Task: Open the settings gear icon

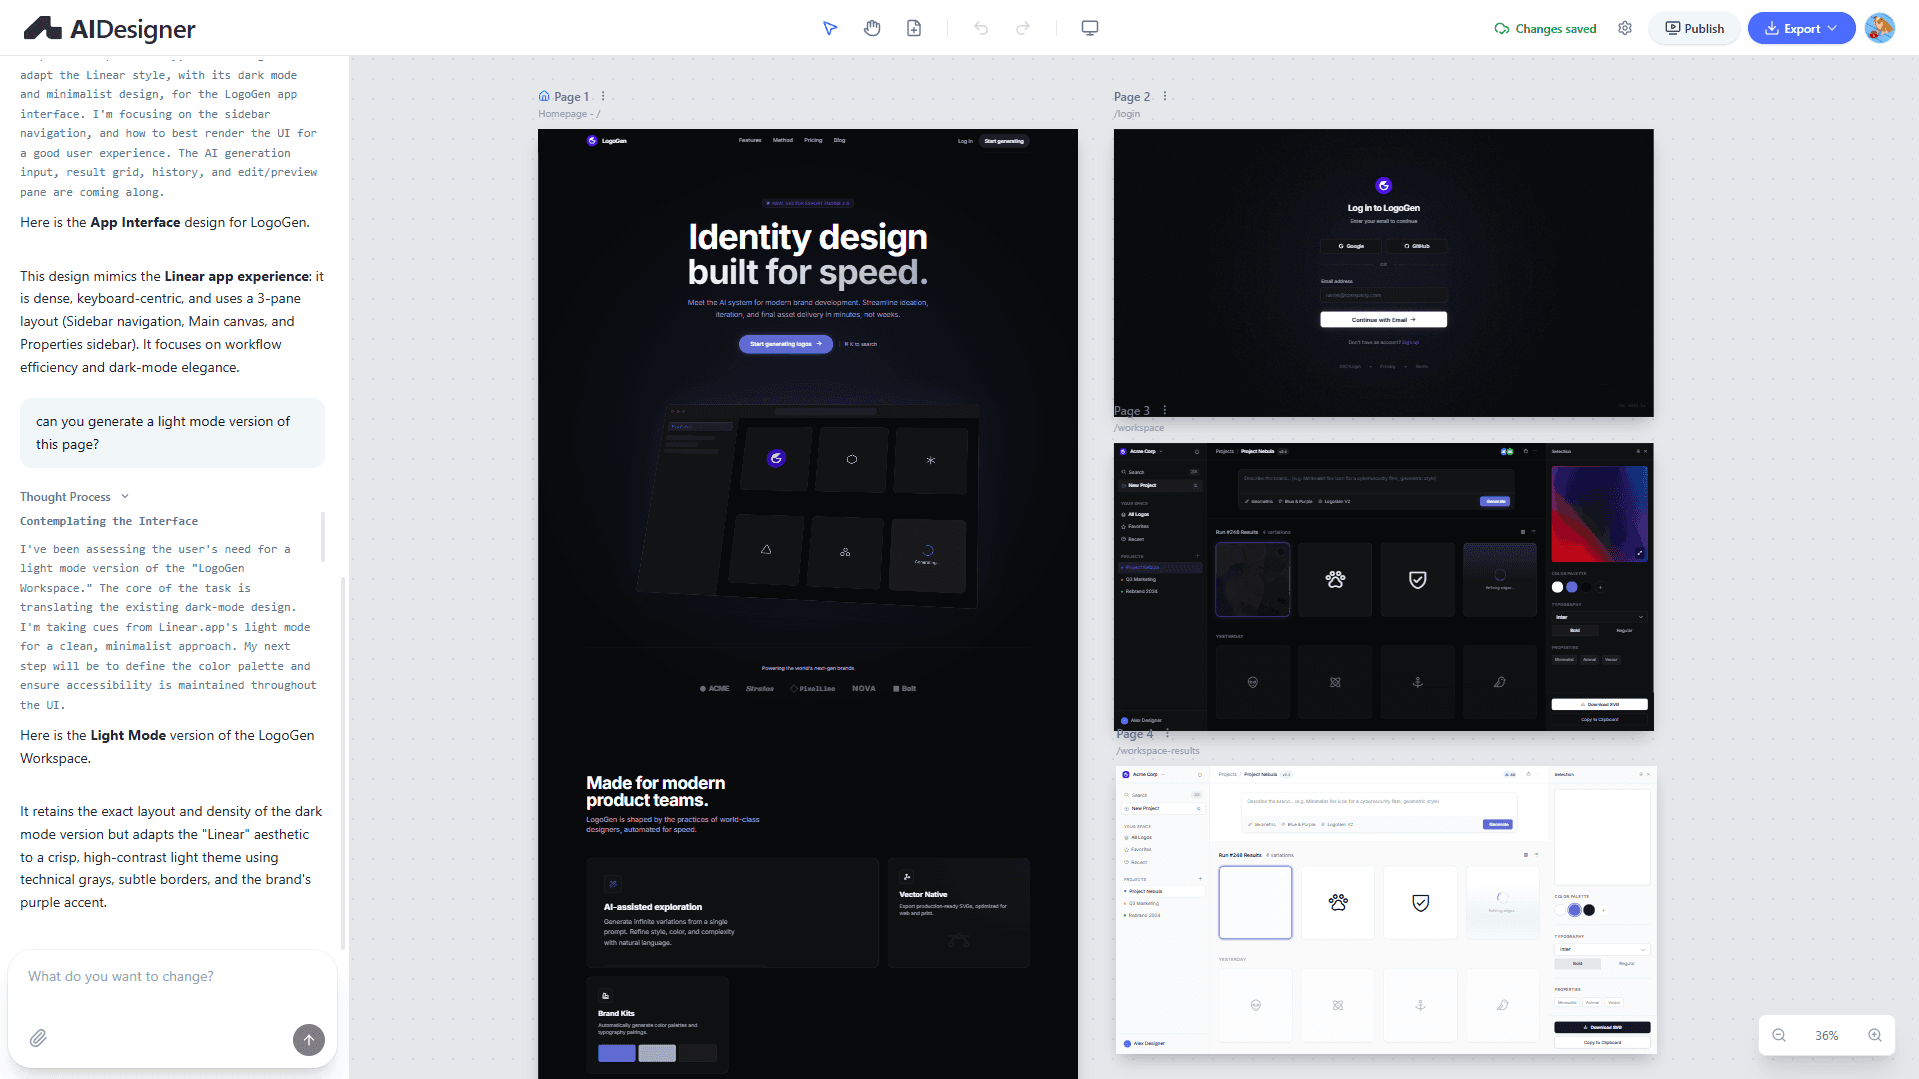Action: point(1625,28)
